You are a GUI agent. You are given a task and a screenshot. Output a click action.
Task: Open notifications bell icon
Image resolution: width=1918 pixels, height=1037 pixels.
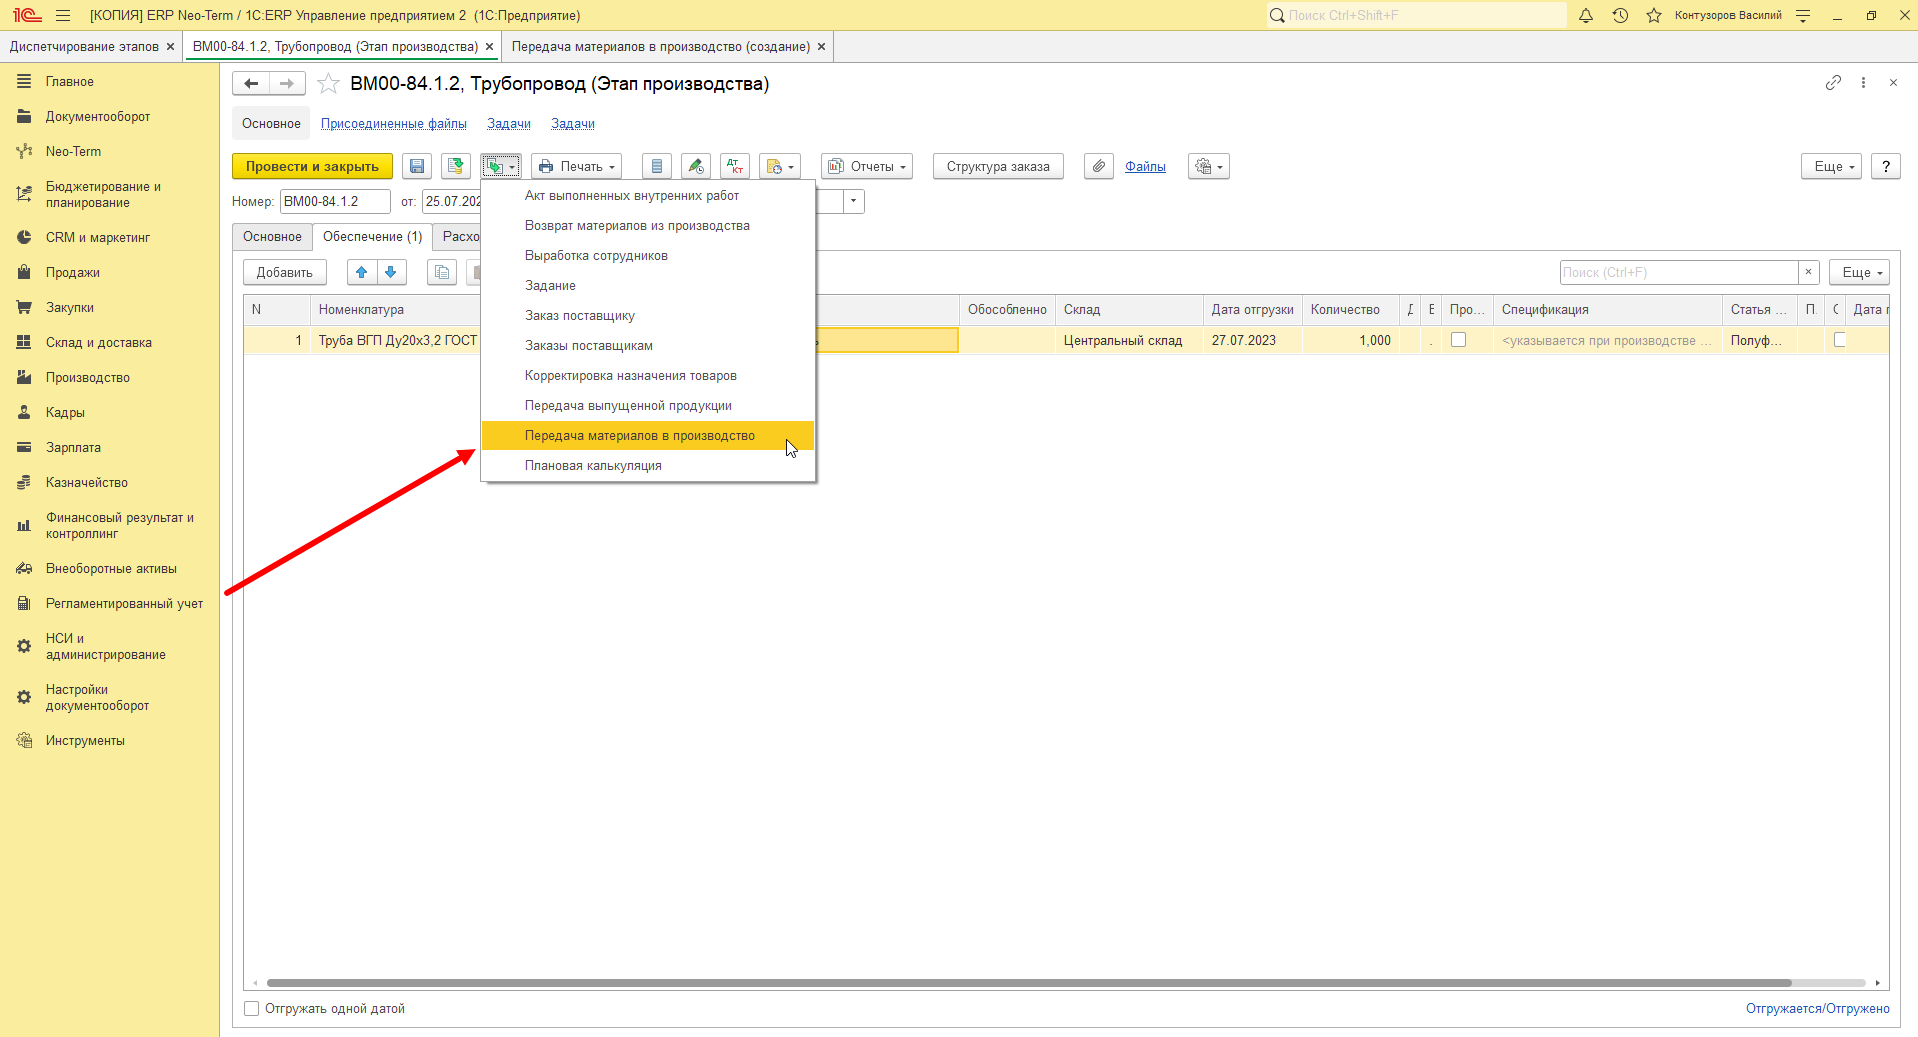pyautogui.click(x=1586, y=15)
